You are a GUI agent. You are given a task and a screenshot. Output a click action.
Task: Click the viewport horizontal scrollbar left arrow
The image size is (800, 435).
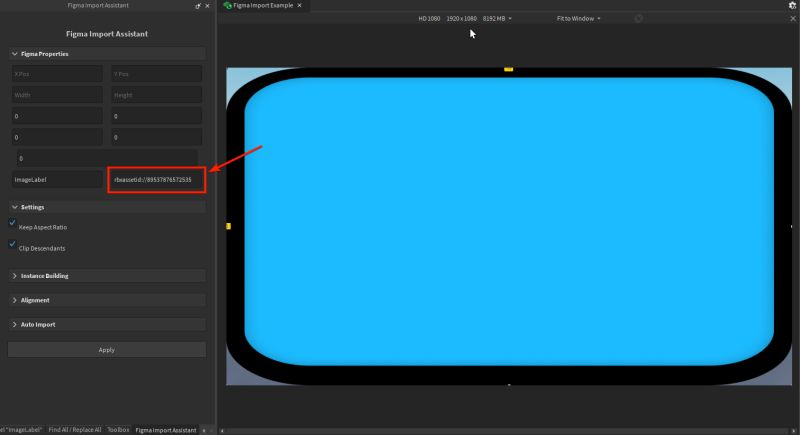222,431
